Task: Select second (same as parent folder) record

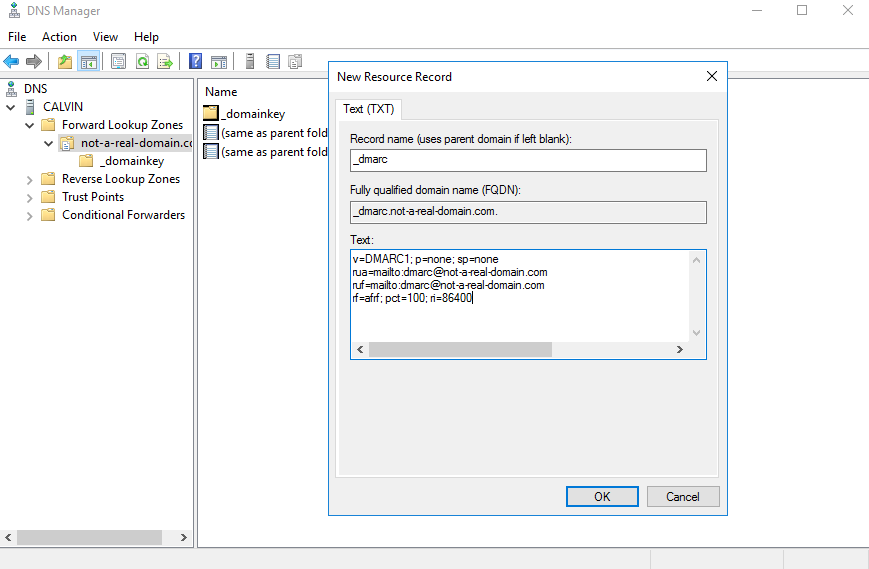Action: tap(265, 152)
